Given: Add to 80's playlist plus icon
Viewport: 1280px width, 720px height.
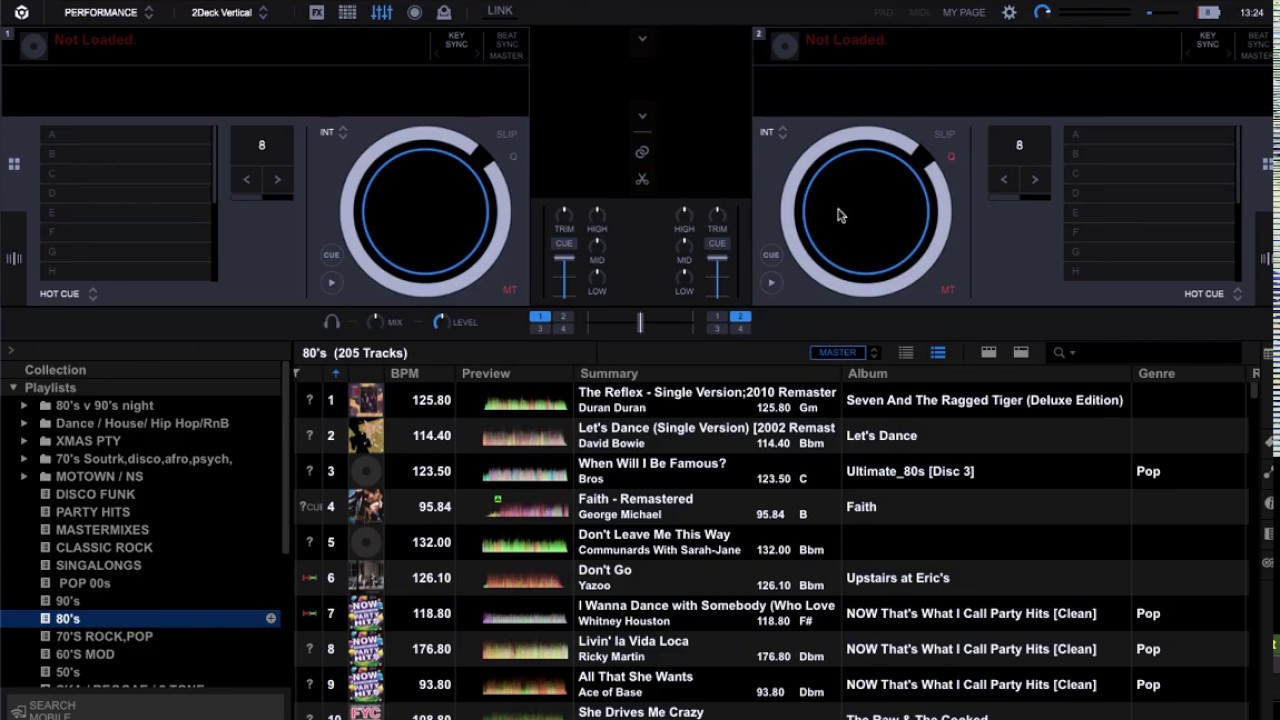Looking at the screenshot, I should tap(271, 619).
